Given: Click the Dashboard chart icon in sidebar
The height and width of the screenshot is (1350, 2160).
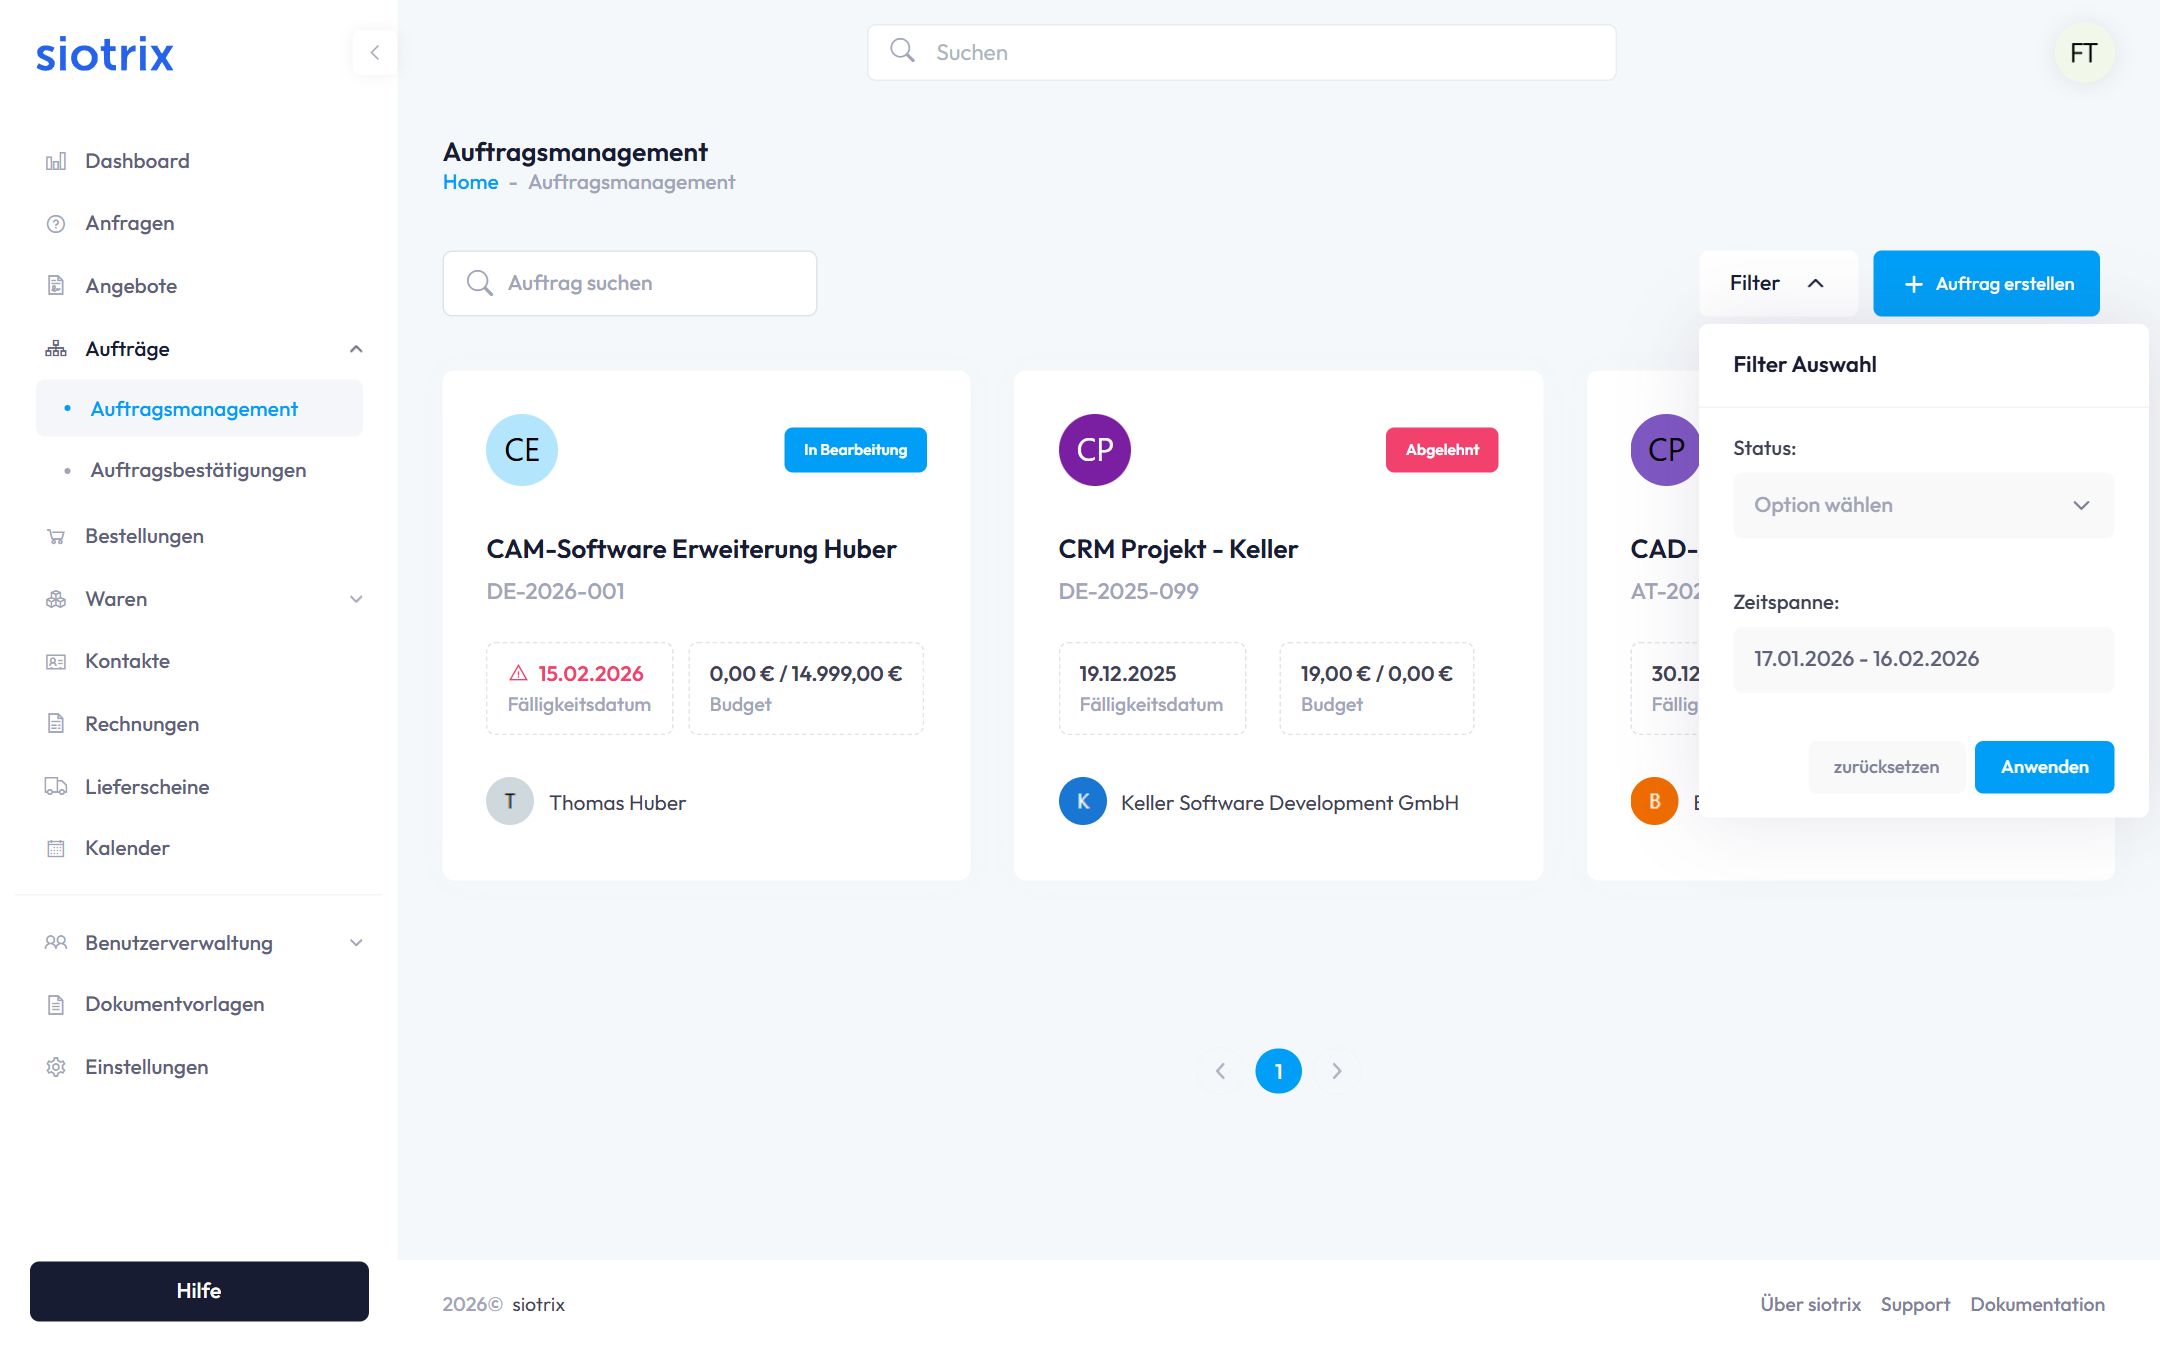Looking at the screenshot, I should tap(56, 161).
